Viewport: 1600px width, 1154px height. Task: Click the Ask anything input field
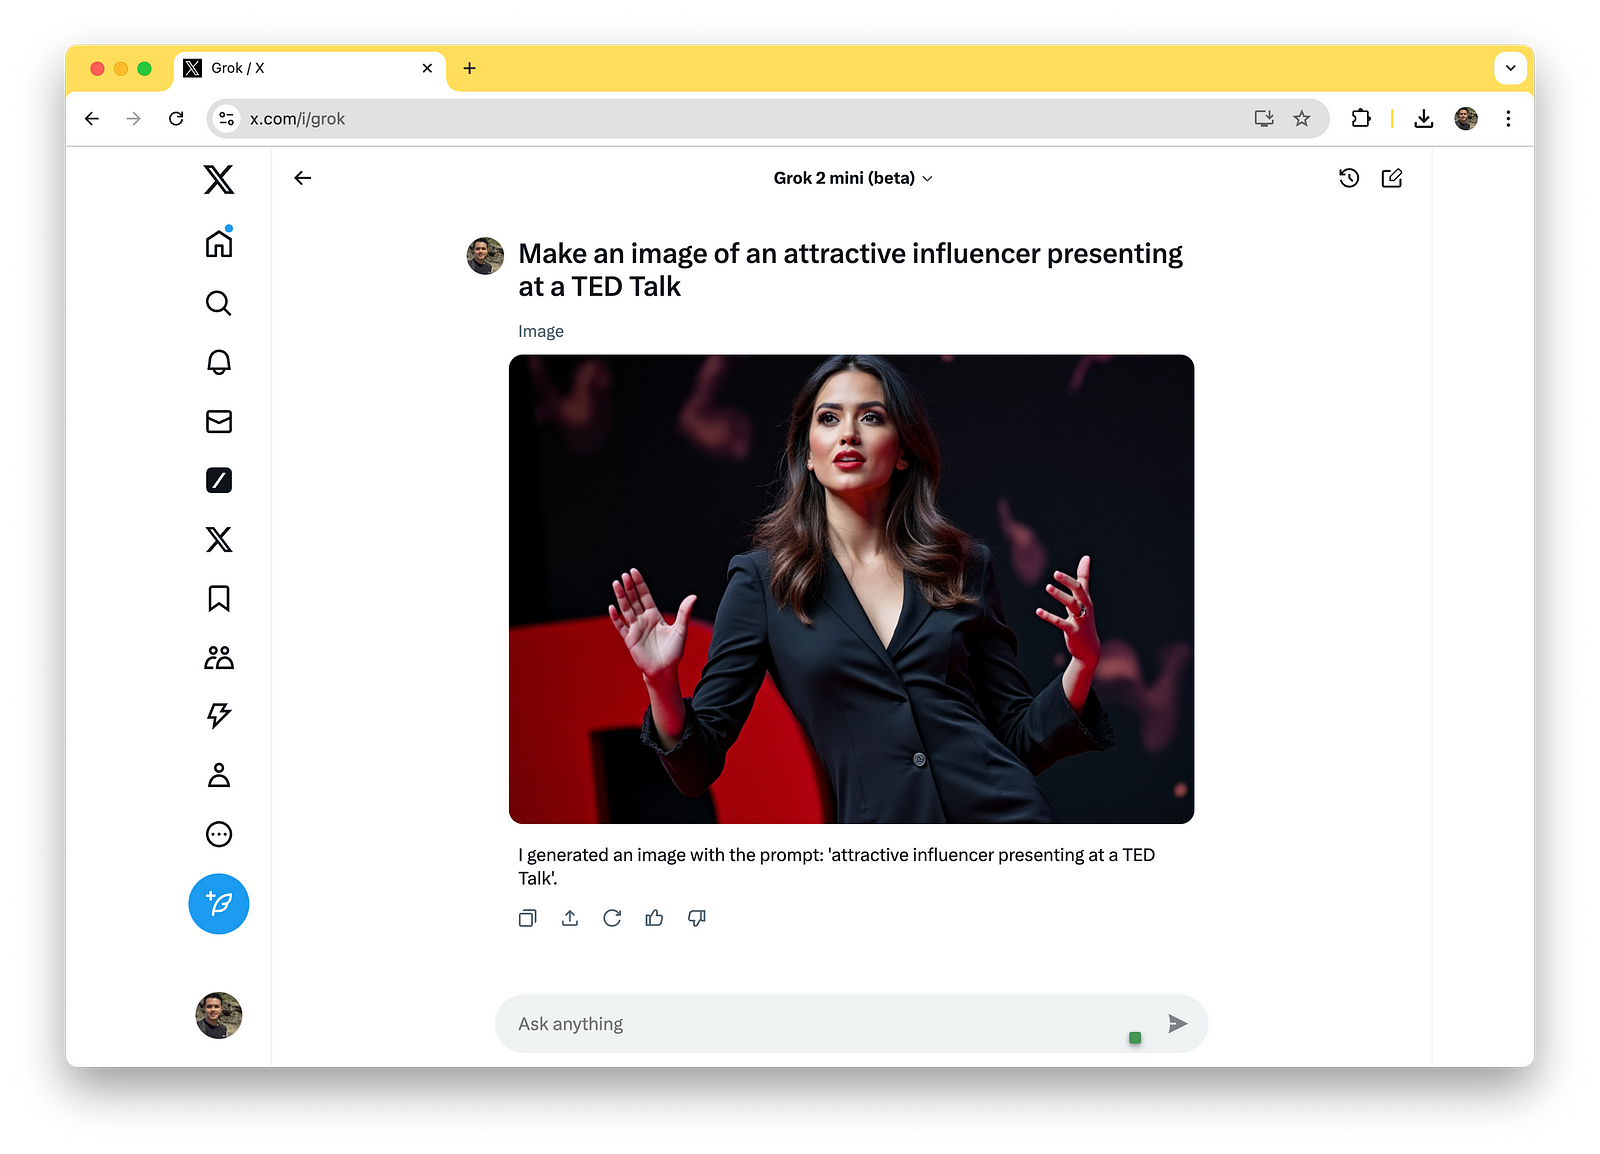(800, 1023)
